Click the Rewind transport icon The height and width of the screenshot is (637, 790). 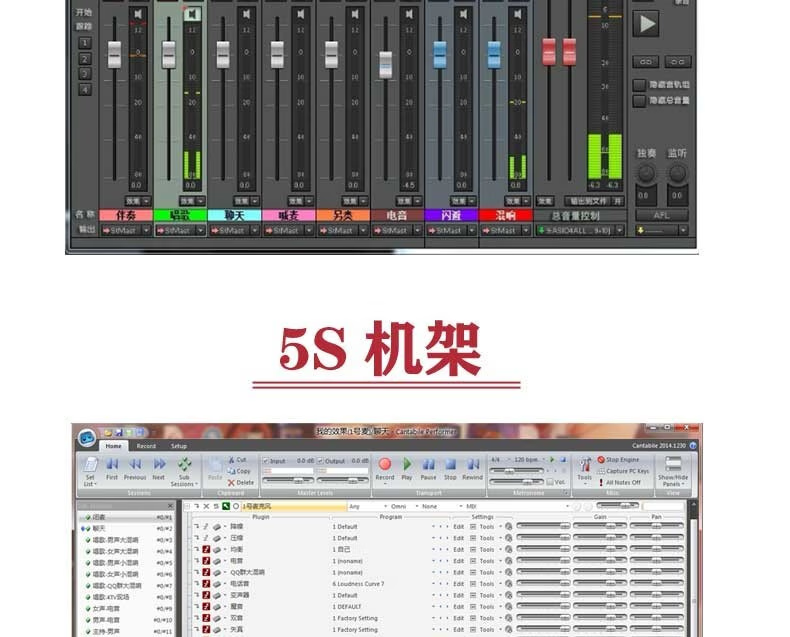tap(472, 465)
